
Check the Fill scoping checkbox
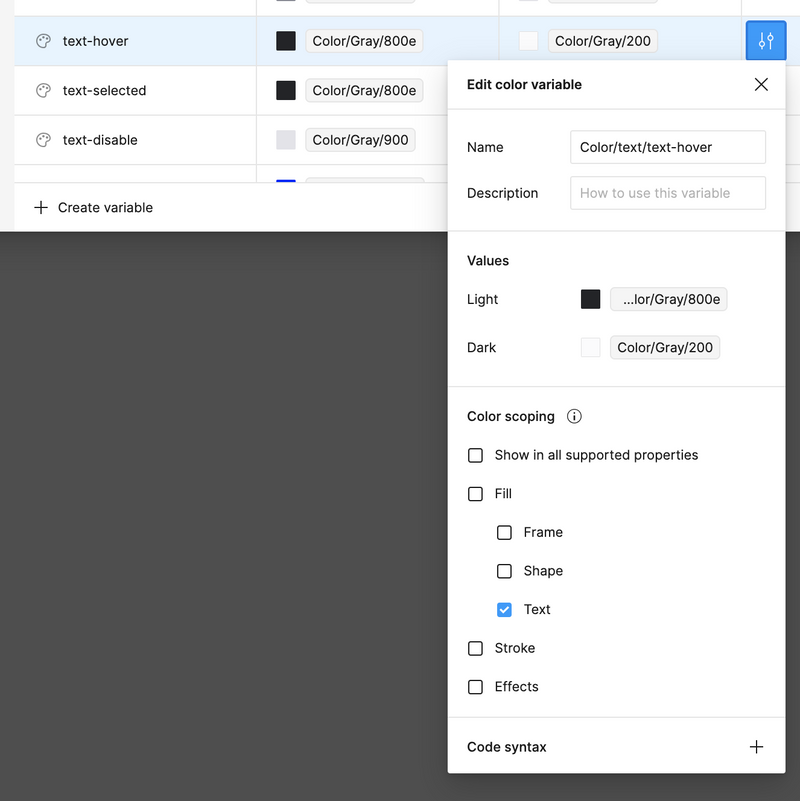point(476,494)
